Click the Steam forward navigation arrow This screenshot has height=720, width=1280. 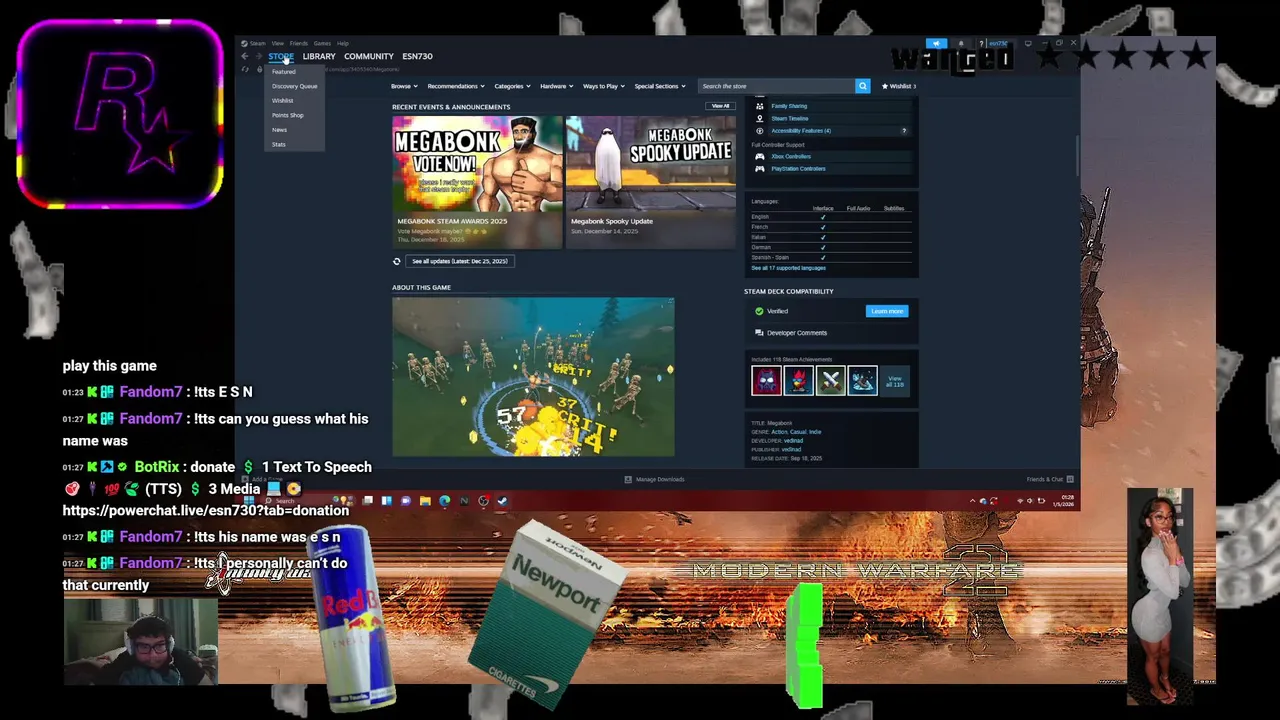[259, 56]
